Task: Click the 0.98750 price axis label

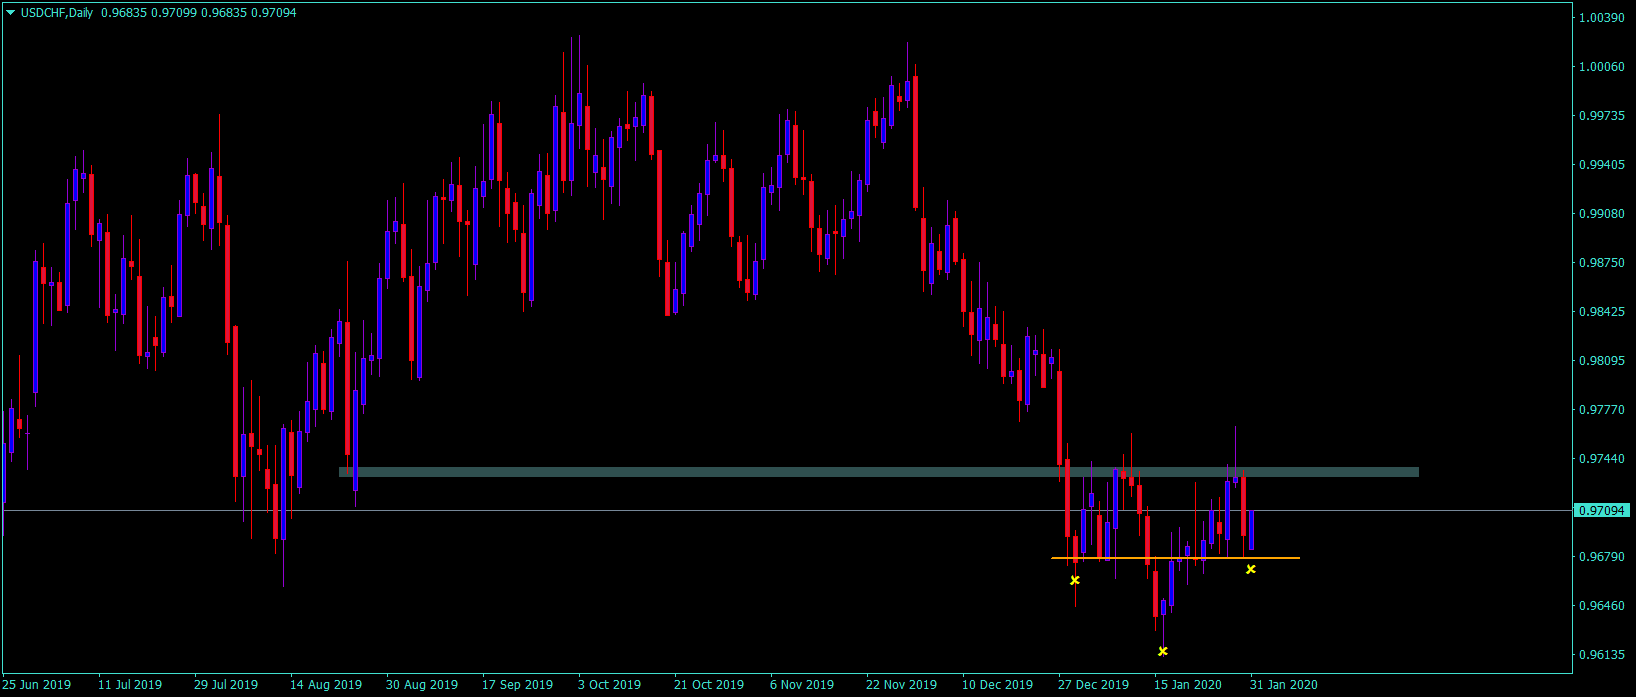Action: pos(1601,263)
